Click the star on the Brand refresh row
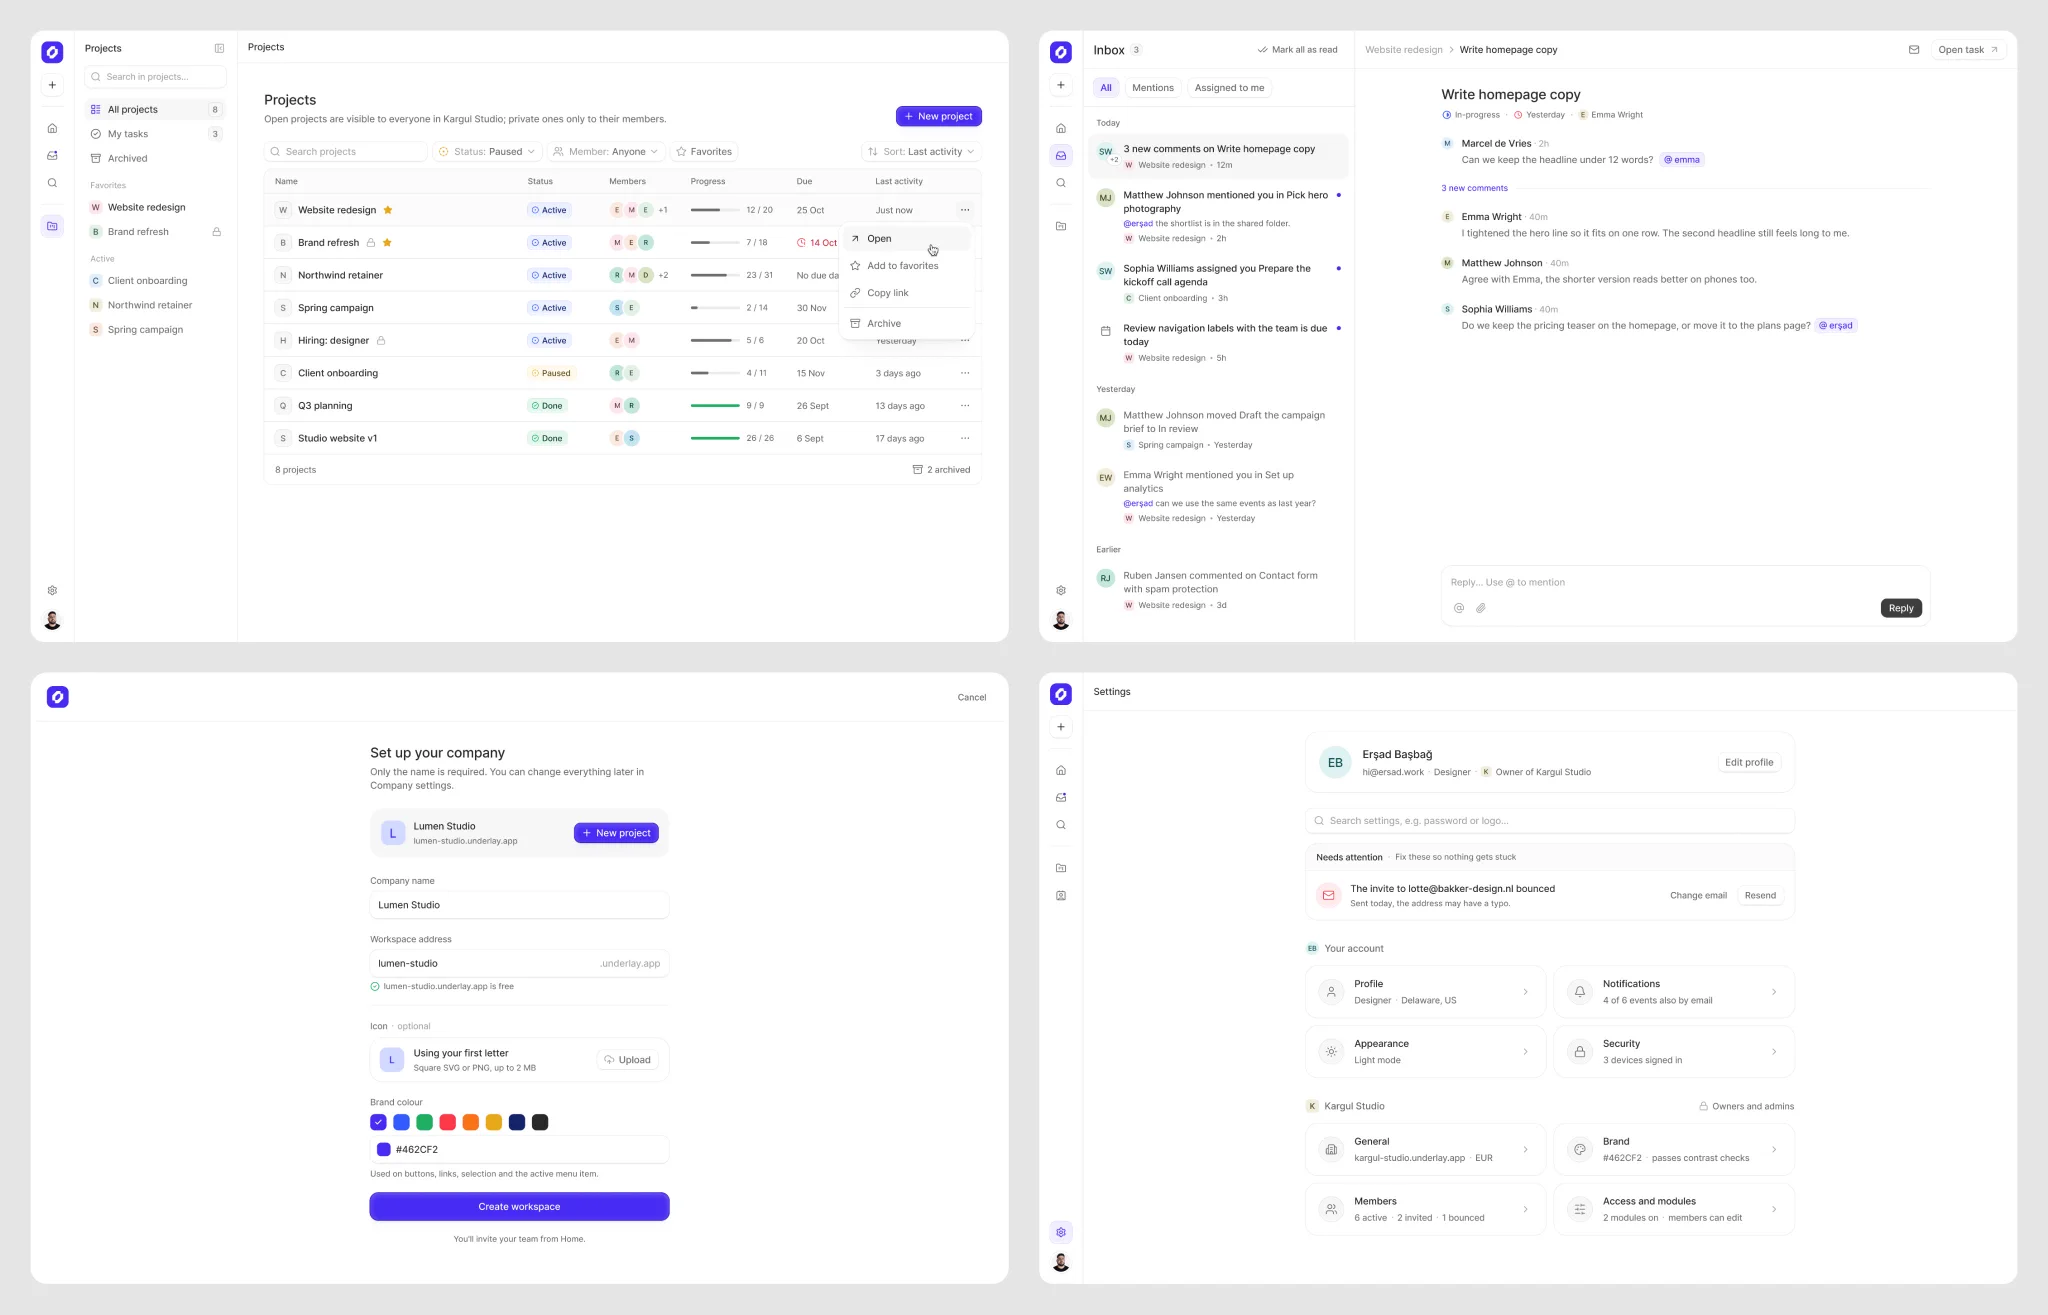 [x=387, y=243]
